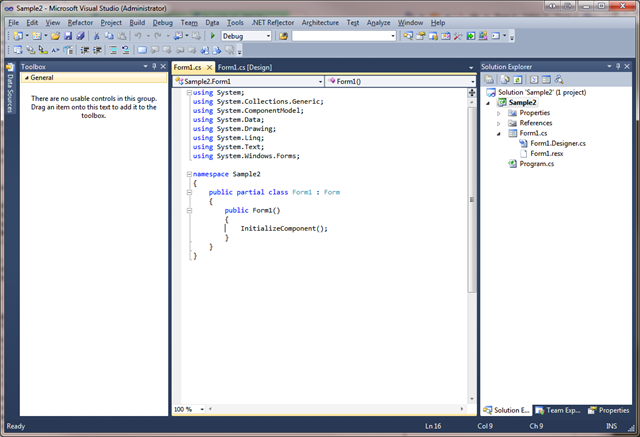Switch to the Form1.cs [Design] tab
Image resolution: width=640 pixels, height=437 pixels.
(x=245, y=67)
